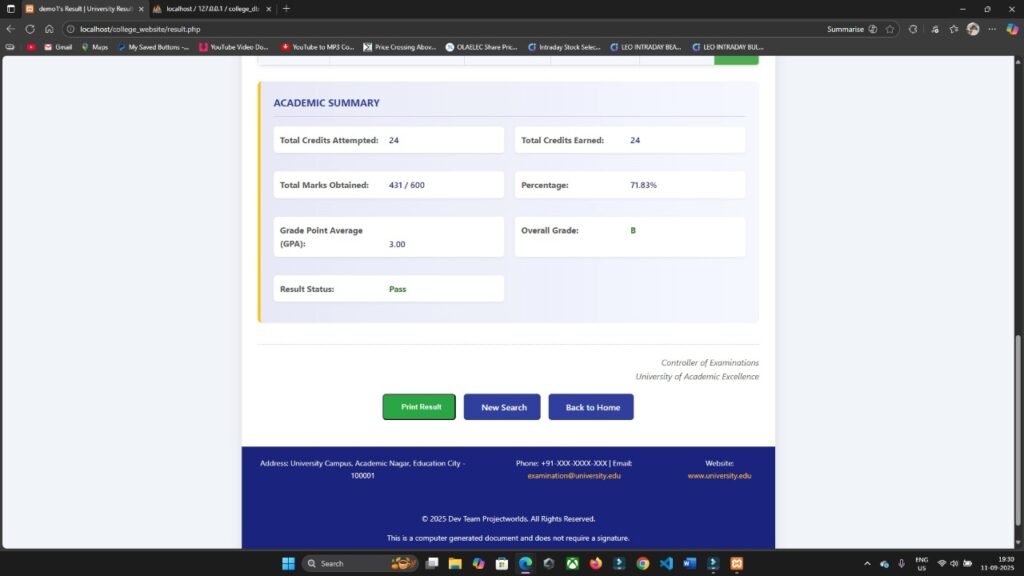Click the back navigation arrow
1024x576 pixels.
coord(10,29)
